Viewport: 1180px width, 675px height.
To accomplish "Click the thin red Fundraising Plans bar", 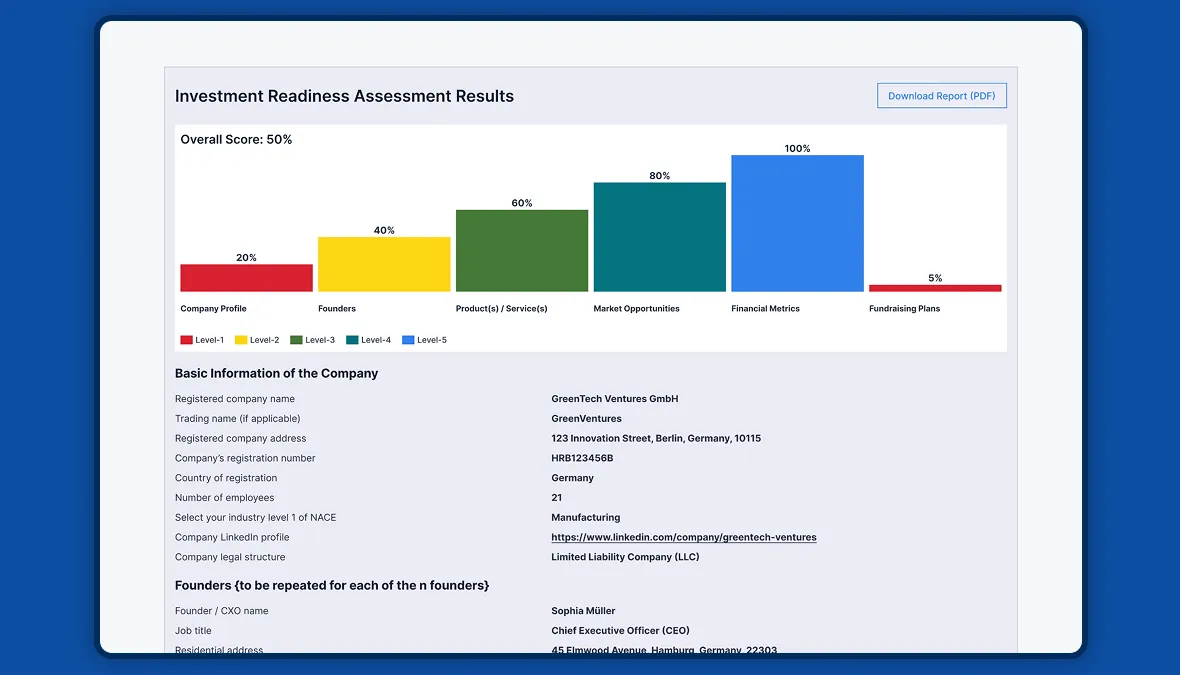I will 935,288.
